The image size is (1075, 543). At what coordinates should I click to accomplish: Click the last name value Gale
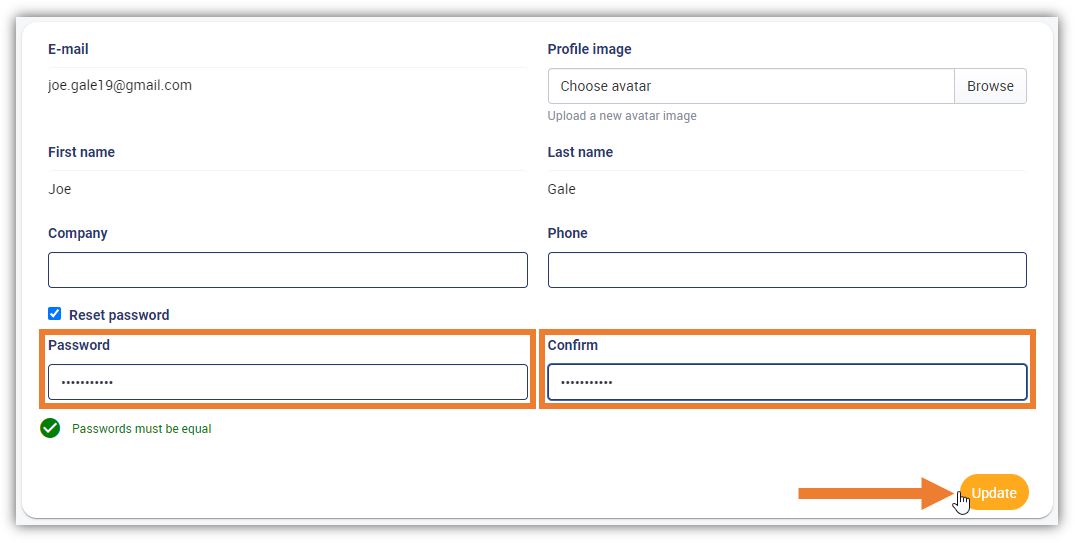coord(561,189)
